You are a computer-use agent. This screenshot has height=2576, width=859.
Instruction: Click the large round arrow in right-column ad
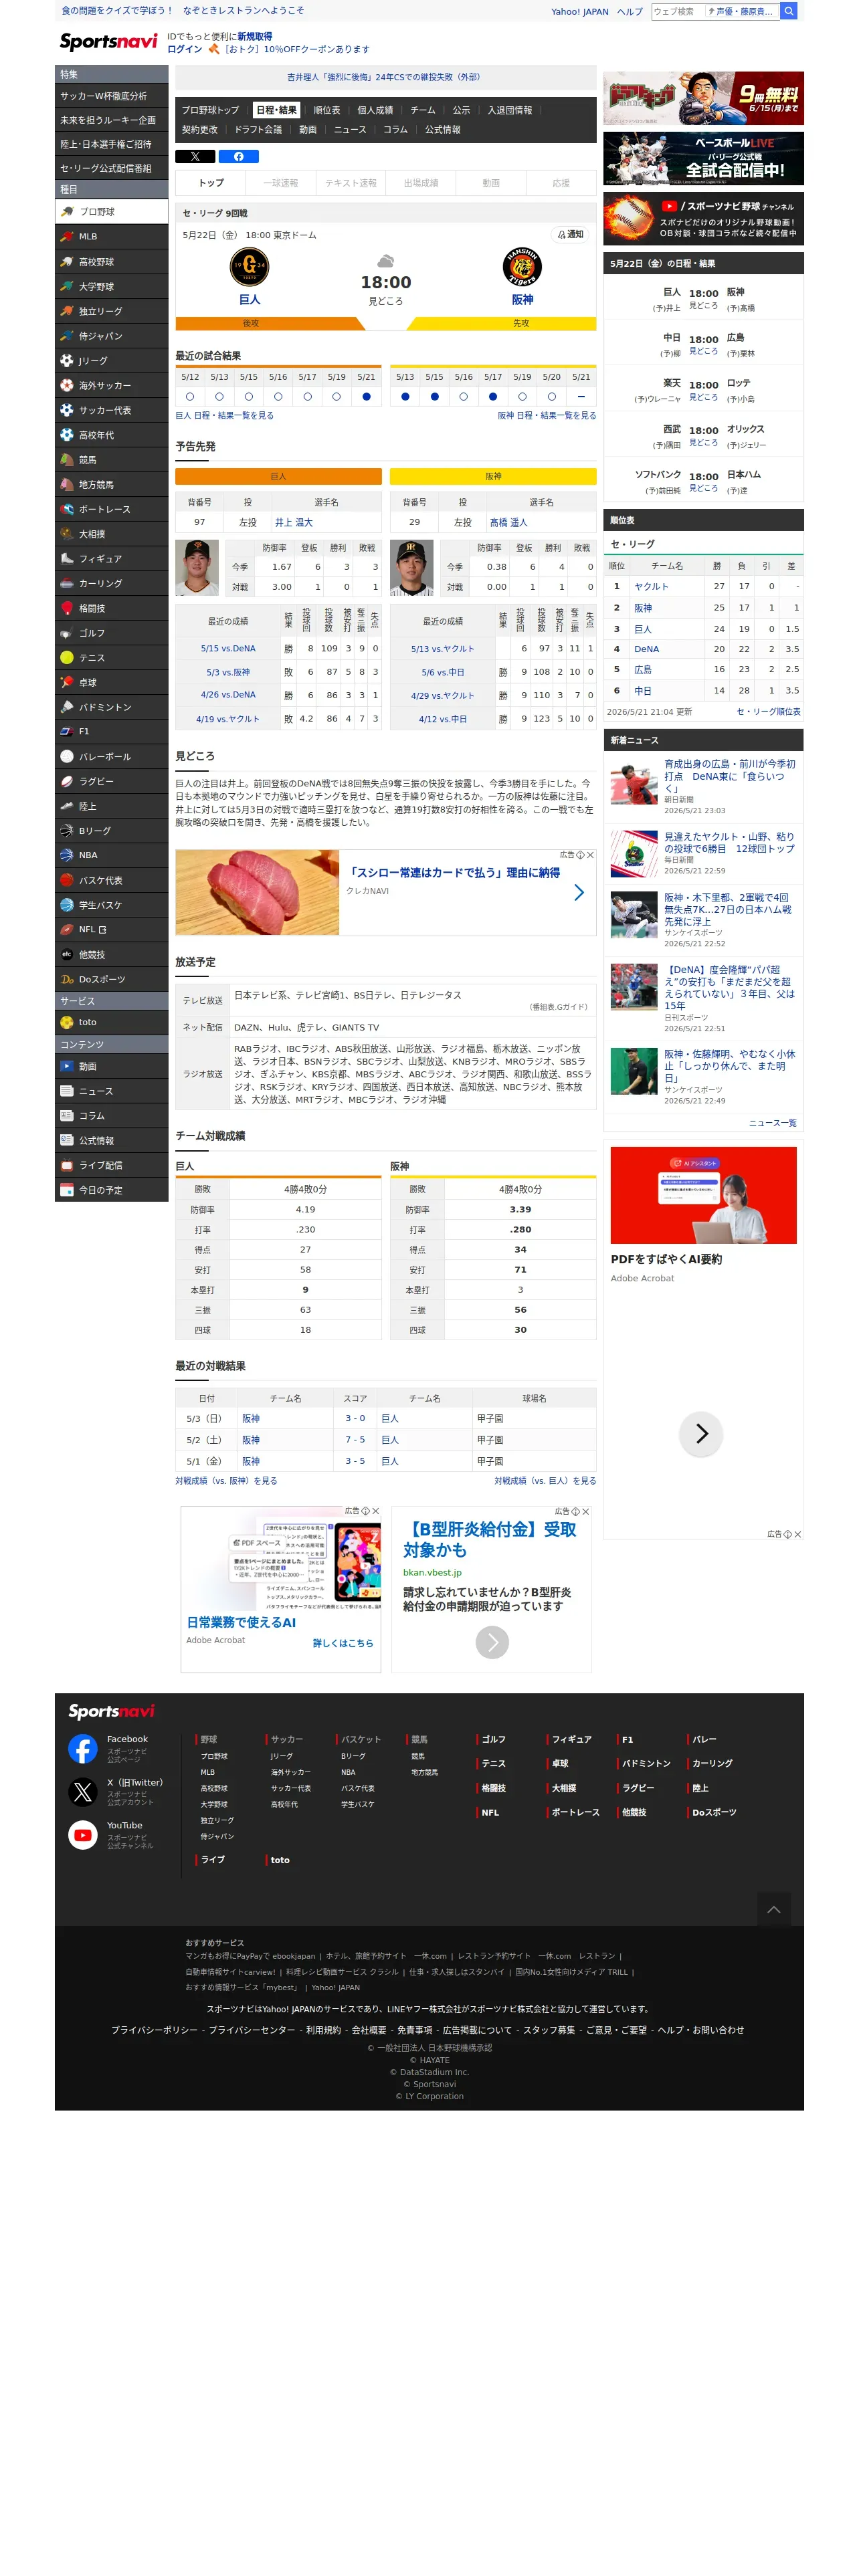pyautogui.click(x=701, y=1434)
